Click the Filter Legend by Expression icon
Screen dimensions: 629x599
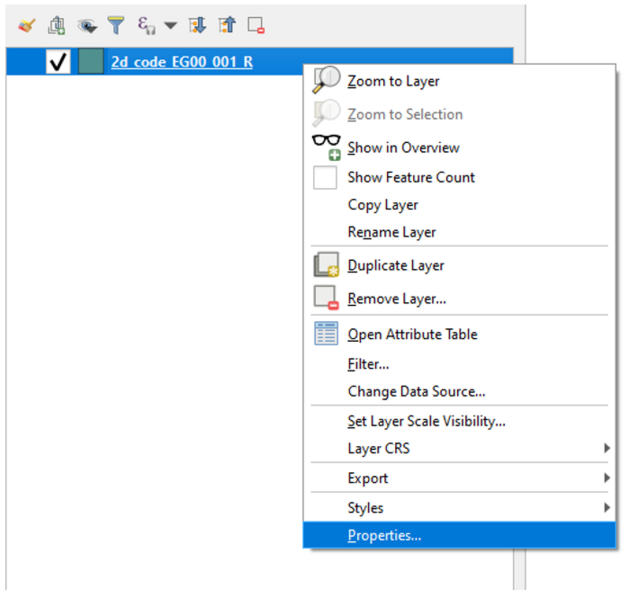point(146,24)
